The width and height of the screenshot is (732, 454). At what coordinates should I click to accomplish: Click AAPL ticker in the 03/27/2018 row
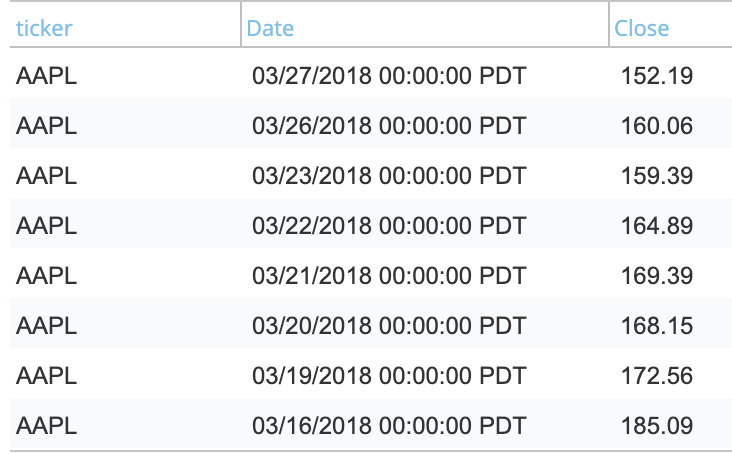click(46, 75)
